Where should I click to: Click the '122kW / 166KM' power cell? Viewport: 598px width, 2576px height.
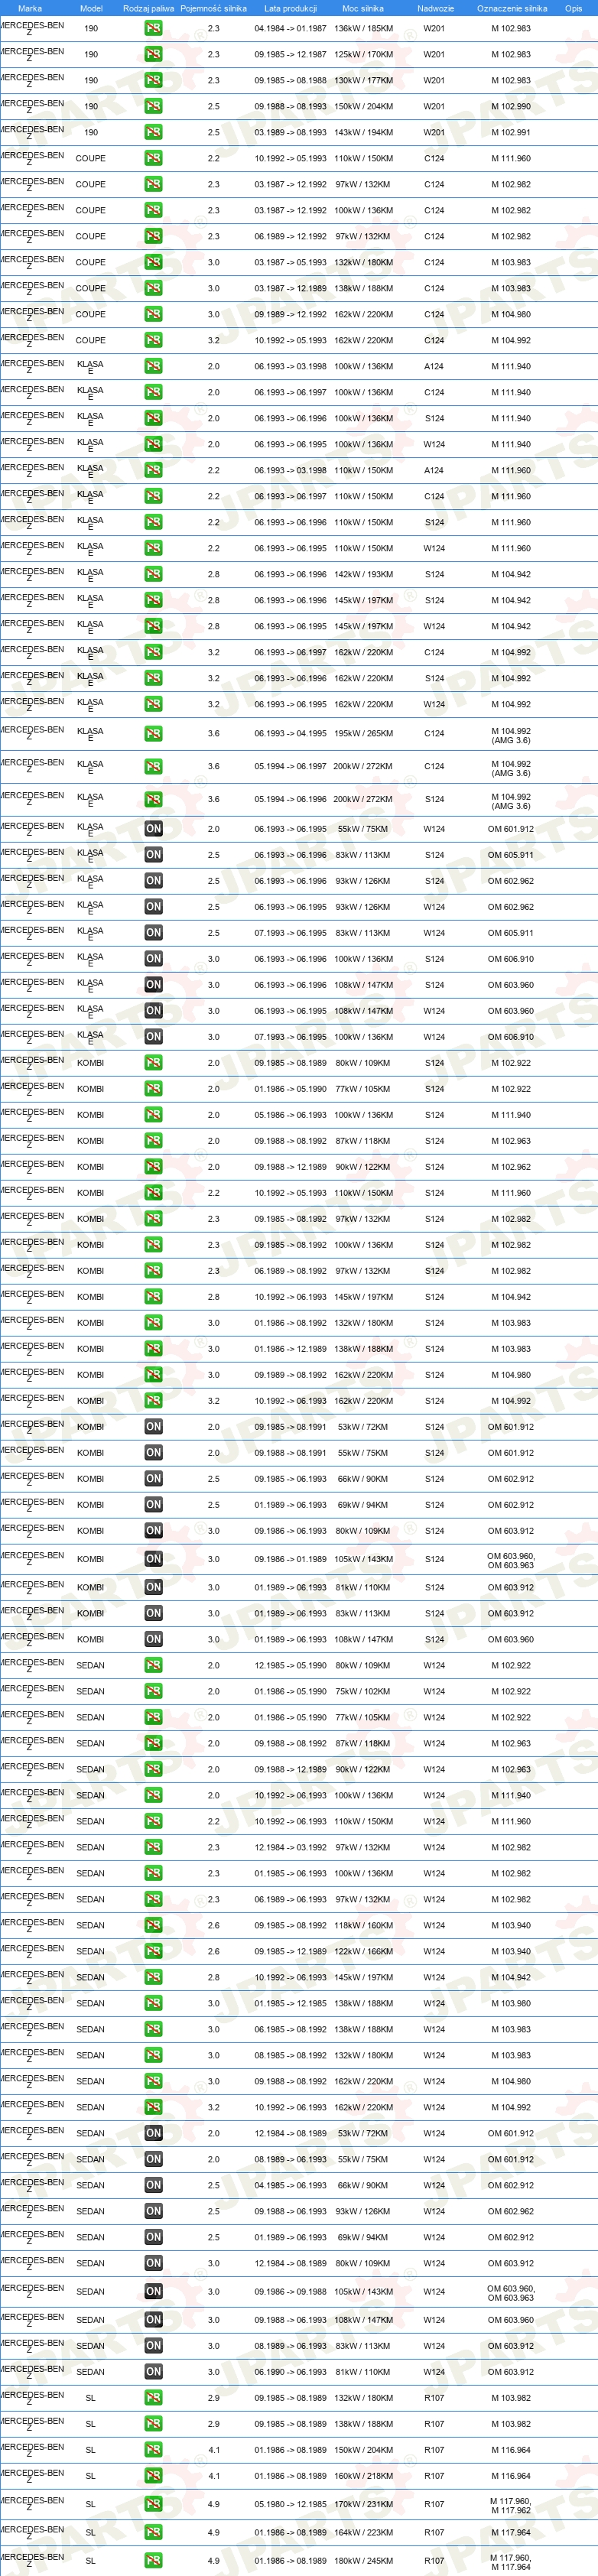tap(363, 1951)
